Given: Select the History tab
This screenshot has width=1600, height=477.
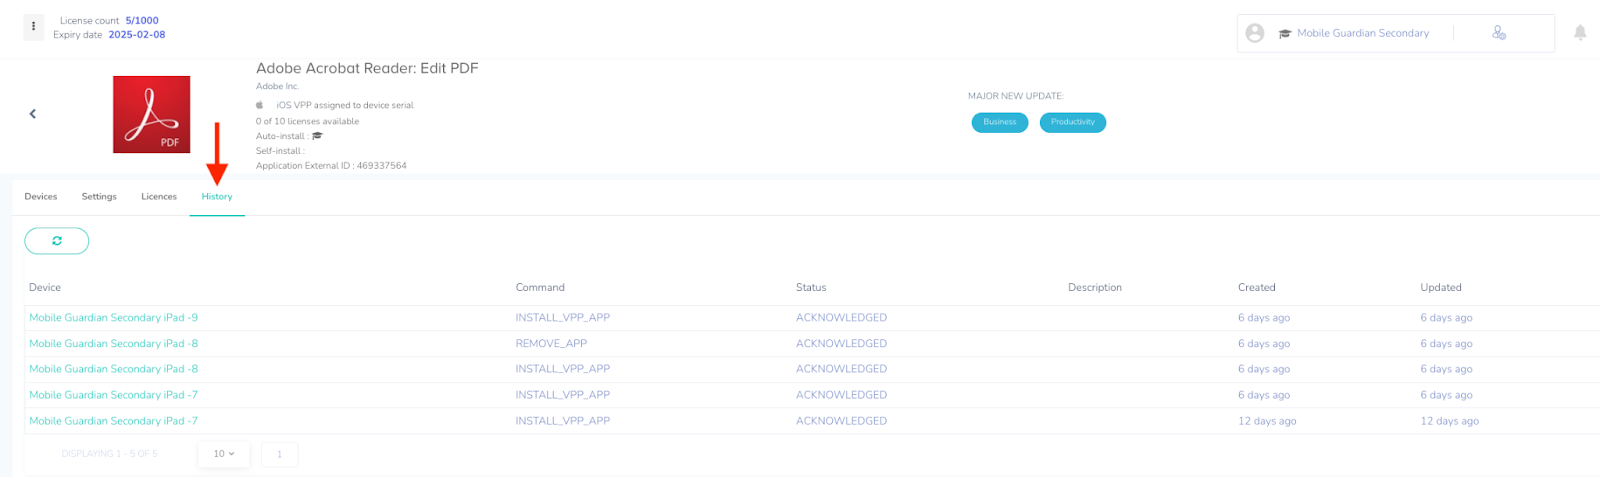Looking at the screenshot, I should pyautogui.click(x=217, y=197).
